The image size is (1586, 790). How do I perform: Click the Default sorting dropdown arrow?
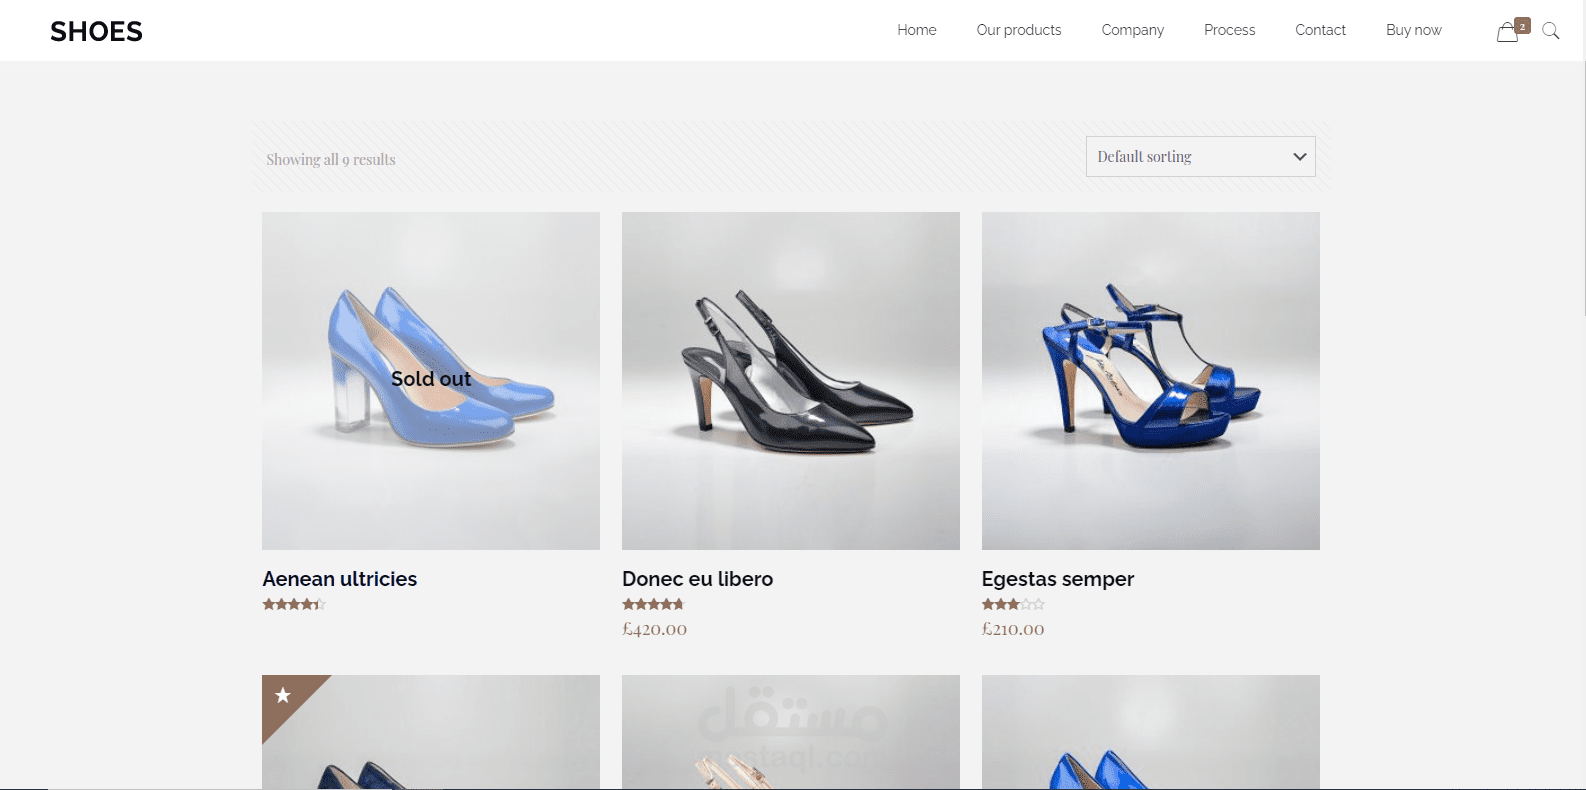click(x=1300, y=157)
